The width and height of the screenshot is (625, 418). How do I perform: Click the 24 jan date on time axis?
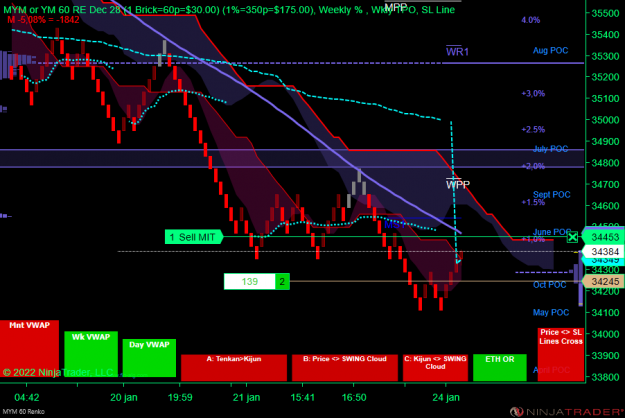(x=446, y=397)
